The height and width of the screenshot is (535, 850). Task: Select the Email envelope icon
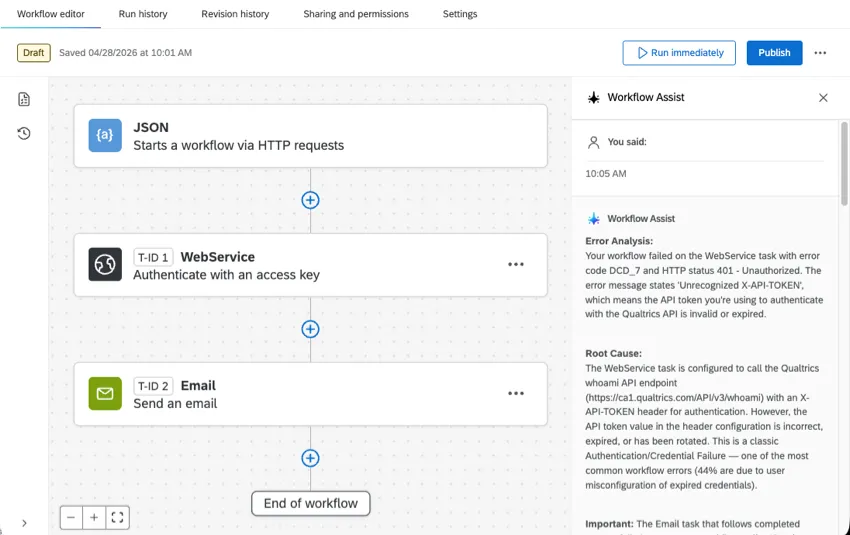[x=105, y=394]
